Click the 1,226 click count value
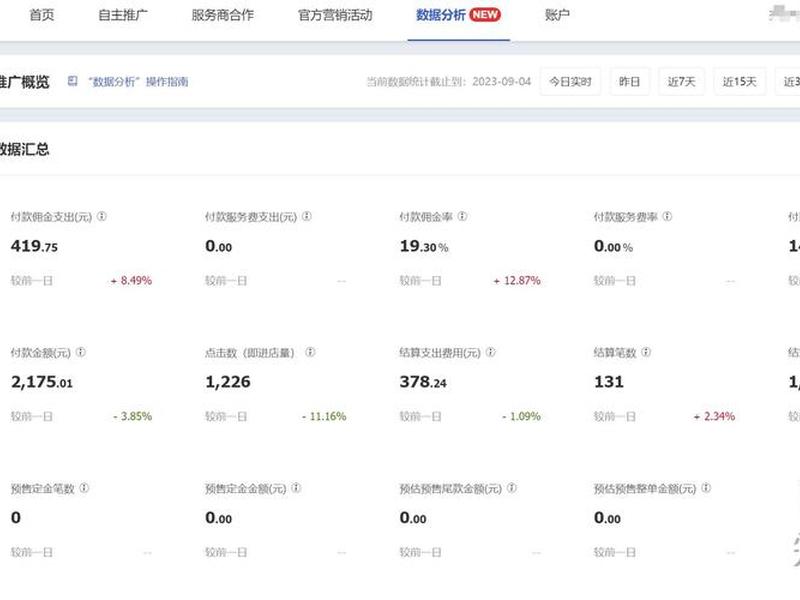Image resolution: width=800 pixels, height=600 pixels. pyautogui.click(x=228, y=382)
